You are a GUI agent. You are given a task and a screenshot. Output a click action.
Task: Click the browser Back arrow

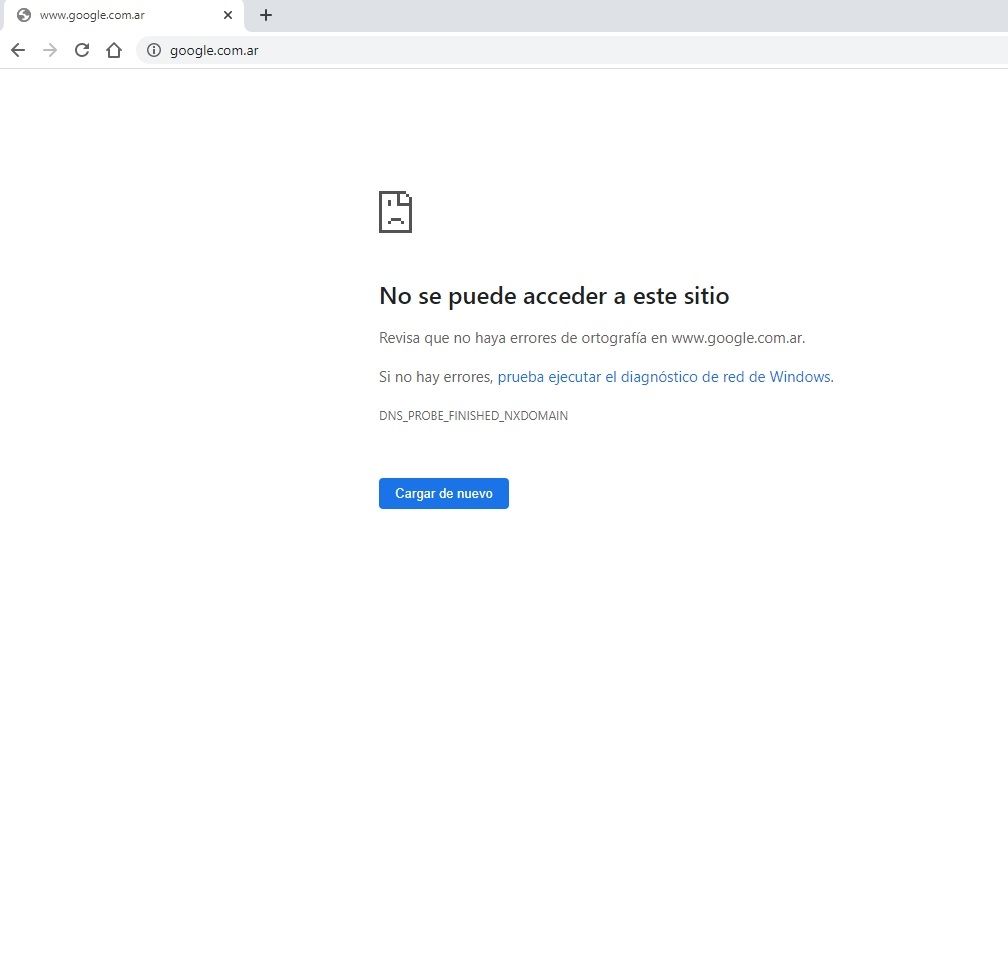click(x=18, y=50)
